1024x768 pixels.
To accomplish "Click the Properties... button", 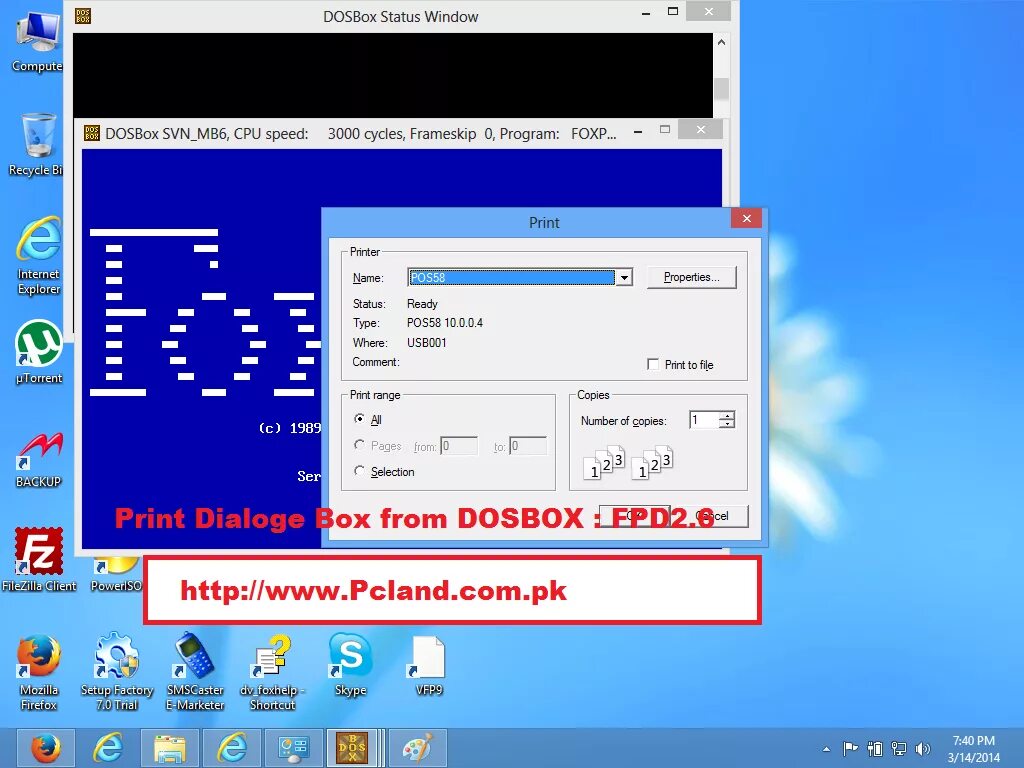I will pos(692,277).
